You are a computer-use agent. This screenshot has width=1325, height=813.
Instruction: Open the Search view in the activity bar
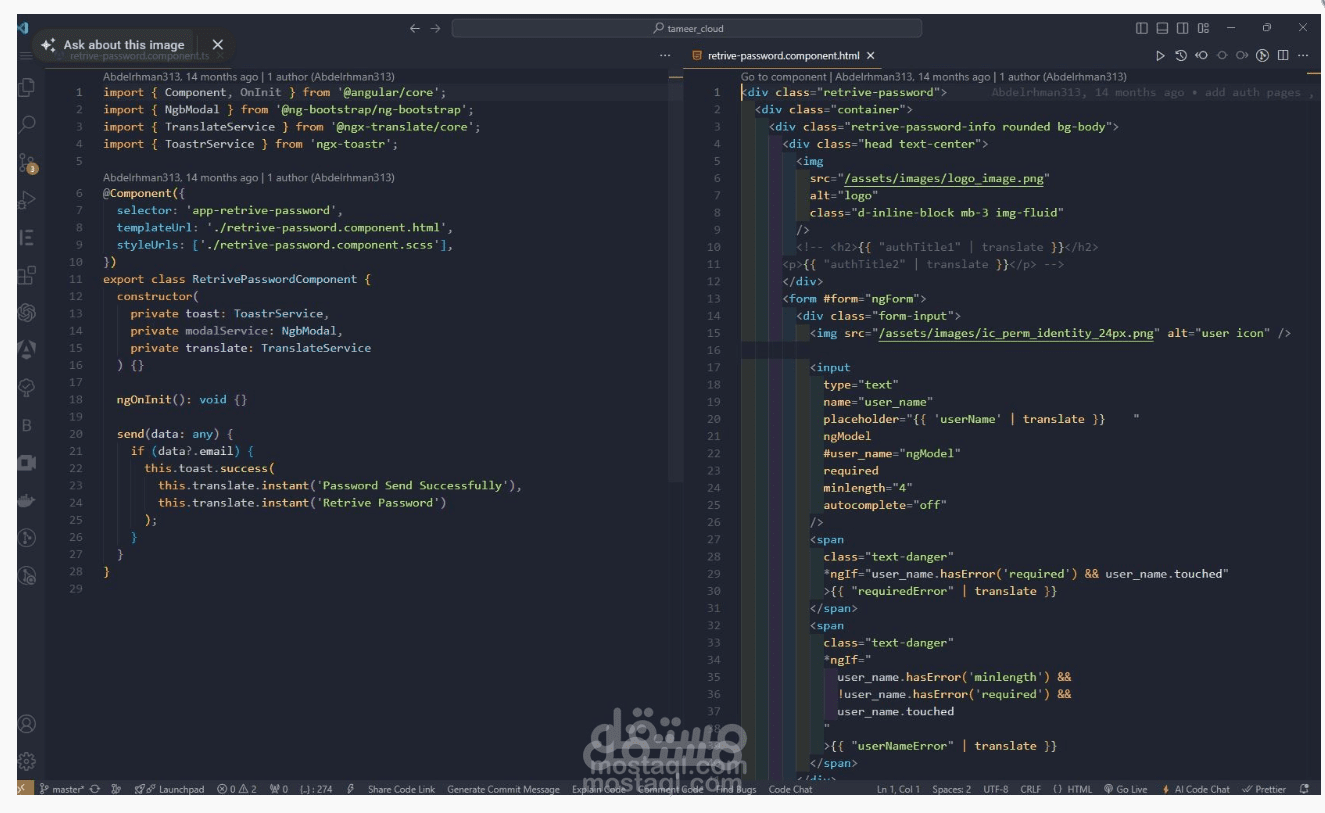[27, 125]
